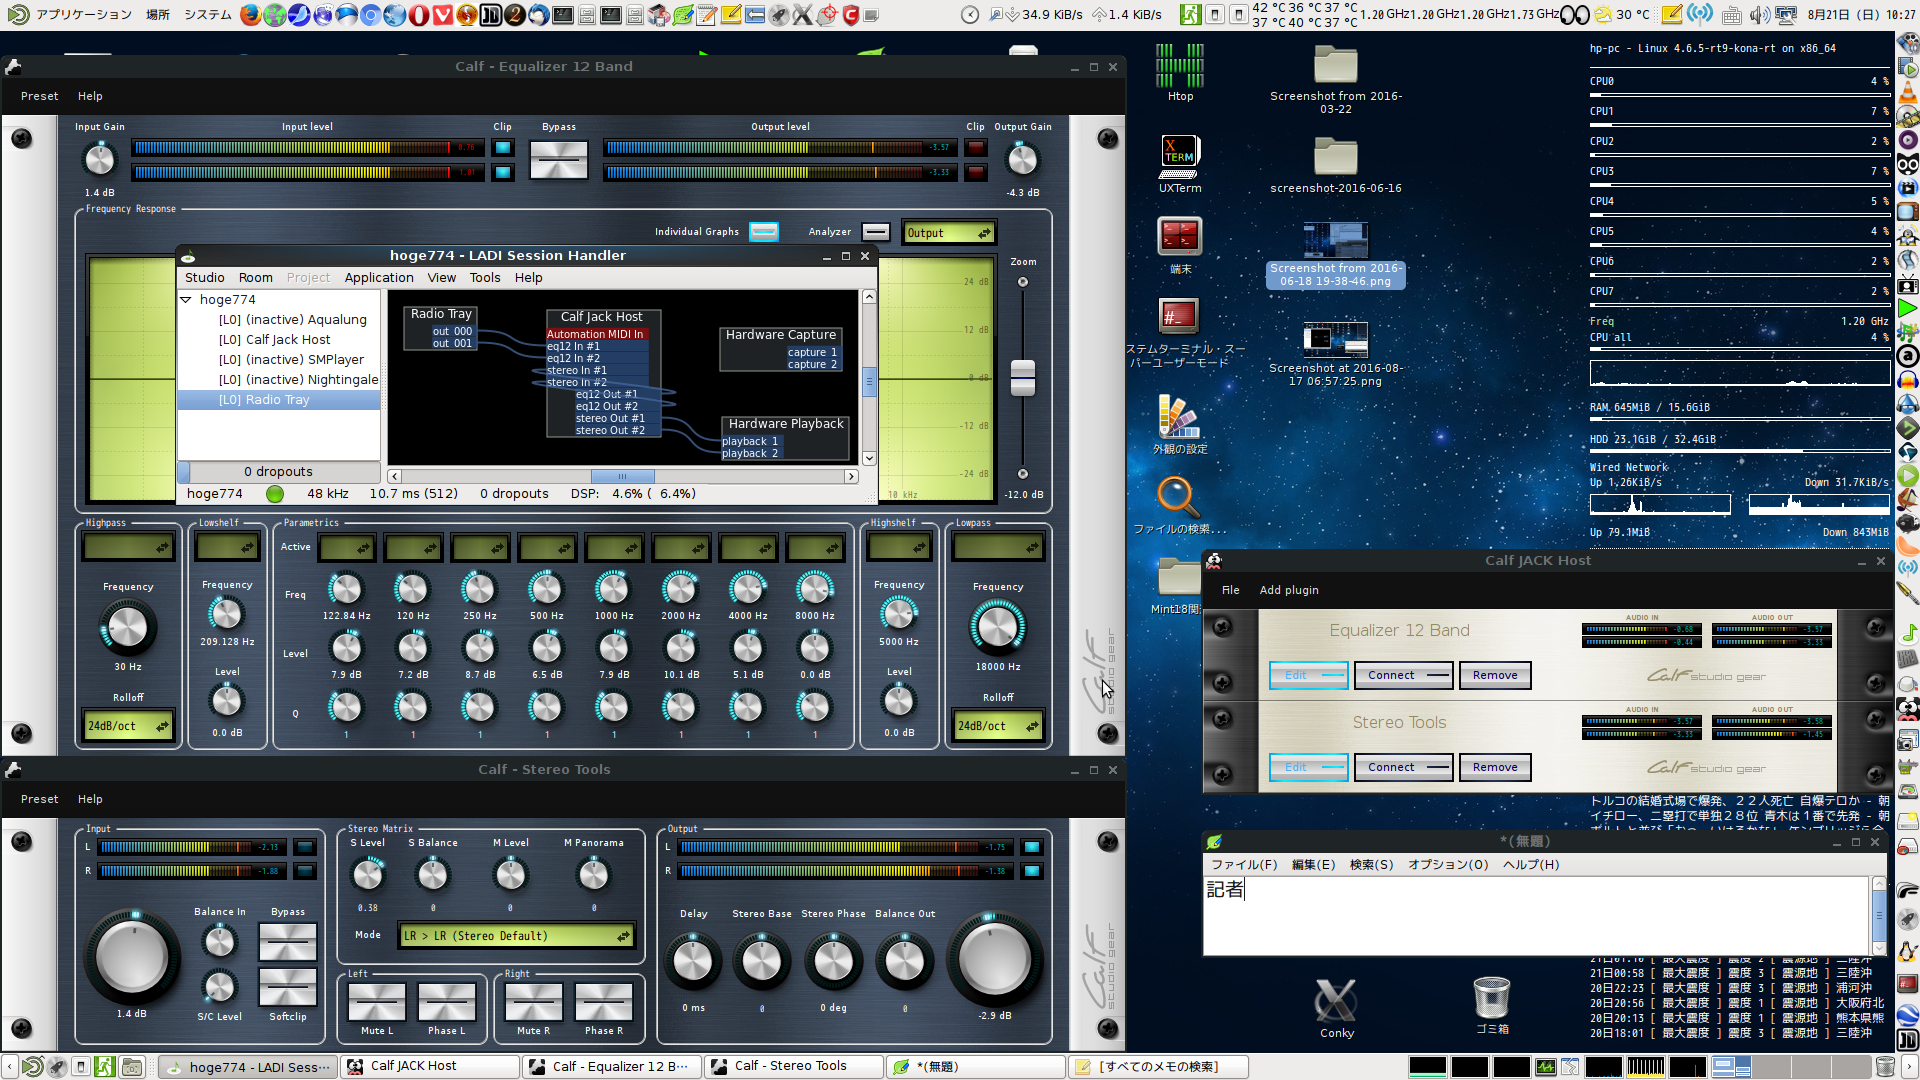Click the LADI canvas vertical scrollbar
This screenshot has height=1080, width=1920.
pyautogui.click(x=869, y=378)
